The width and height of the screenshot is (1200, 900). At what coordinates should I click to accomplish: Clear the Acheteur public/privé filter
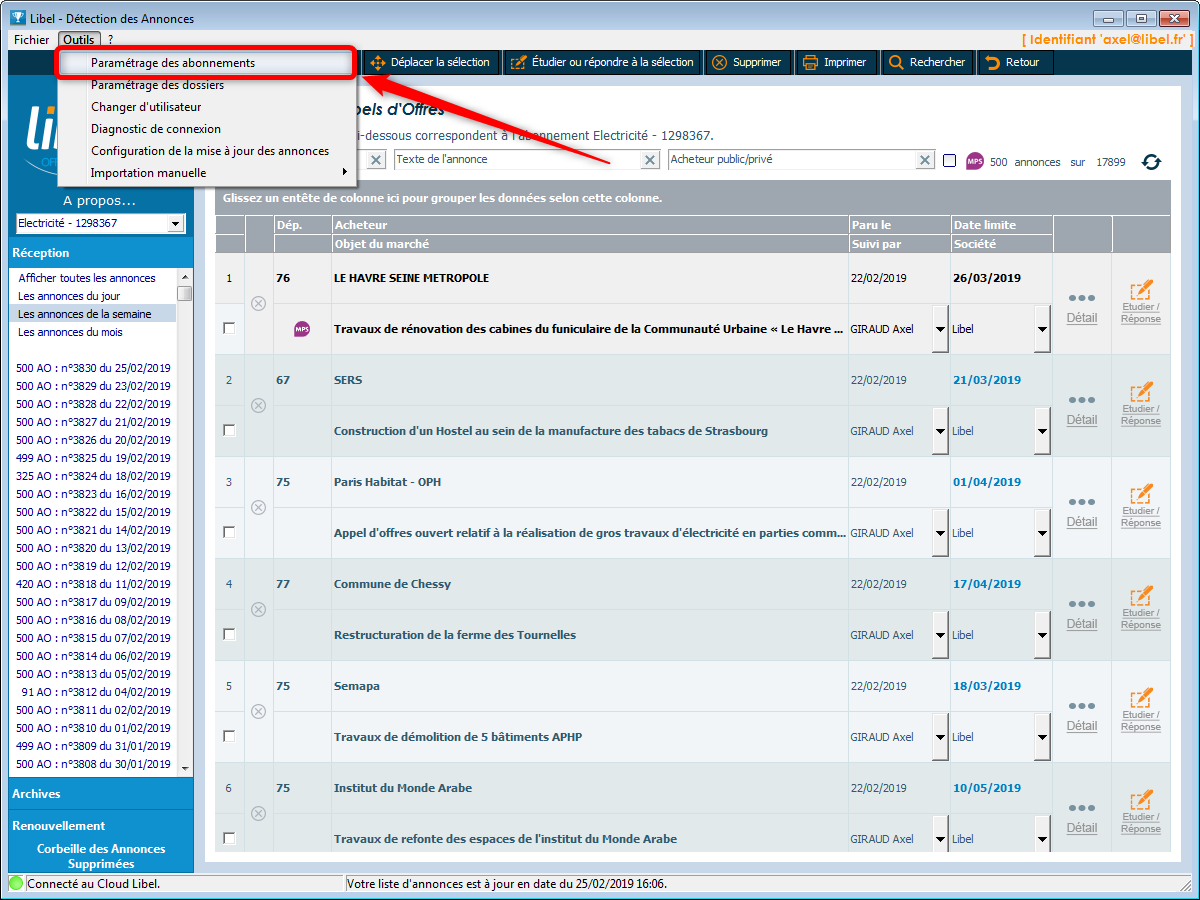tap(925, 160)
